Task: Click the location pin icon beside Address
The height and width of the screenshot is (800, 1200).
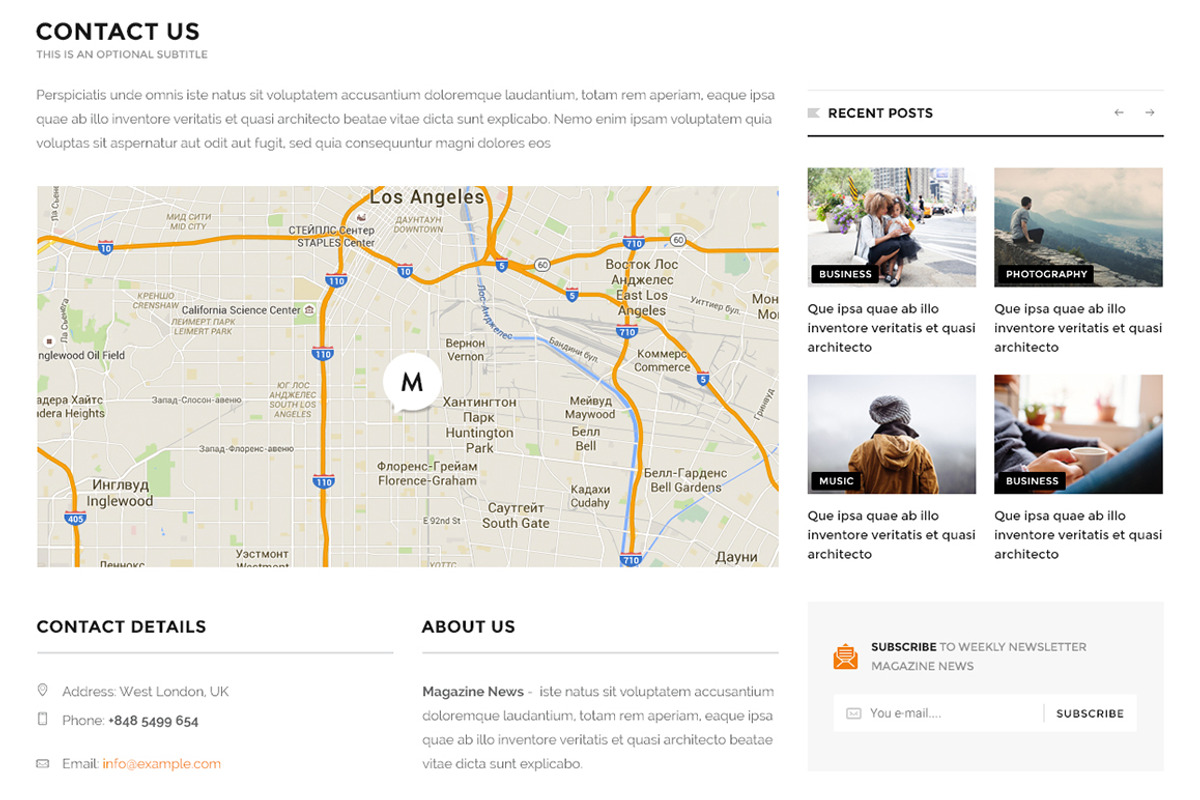Action: coord(42,690)
